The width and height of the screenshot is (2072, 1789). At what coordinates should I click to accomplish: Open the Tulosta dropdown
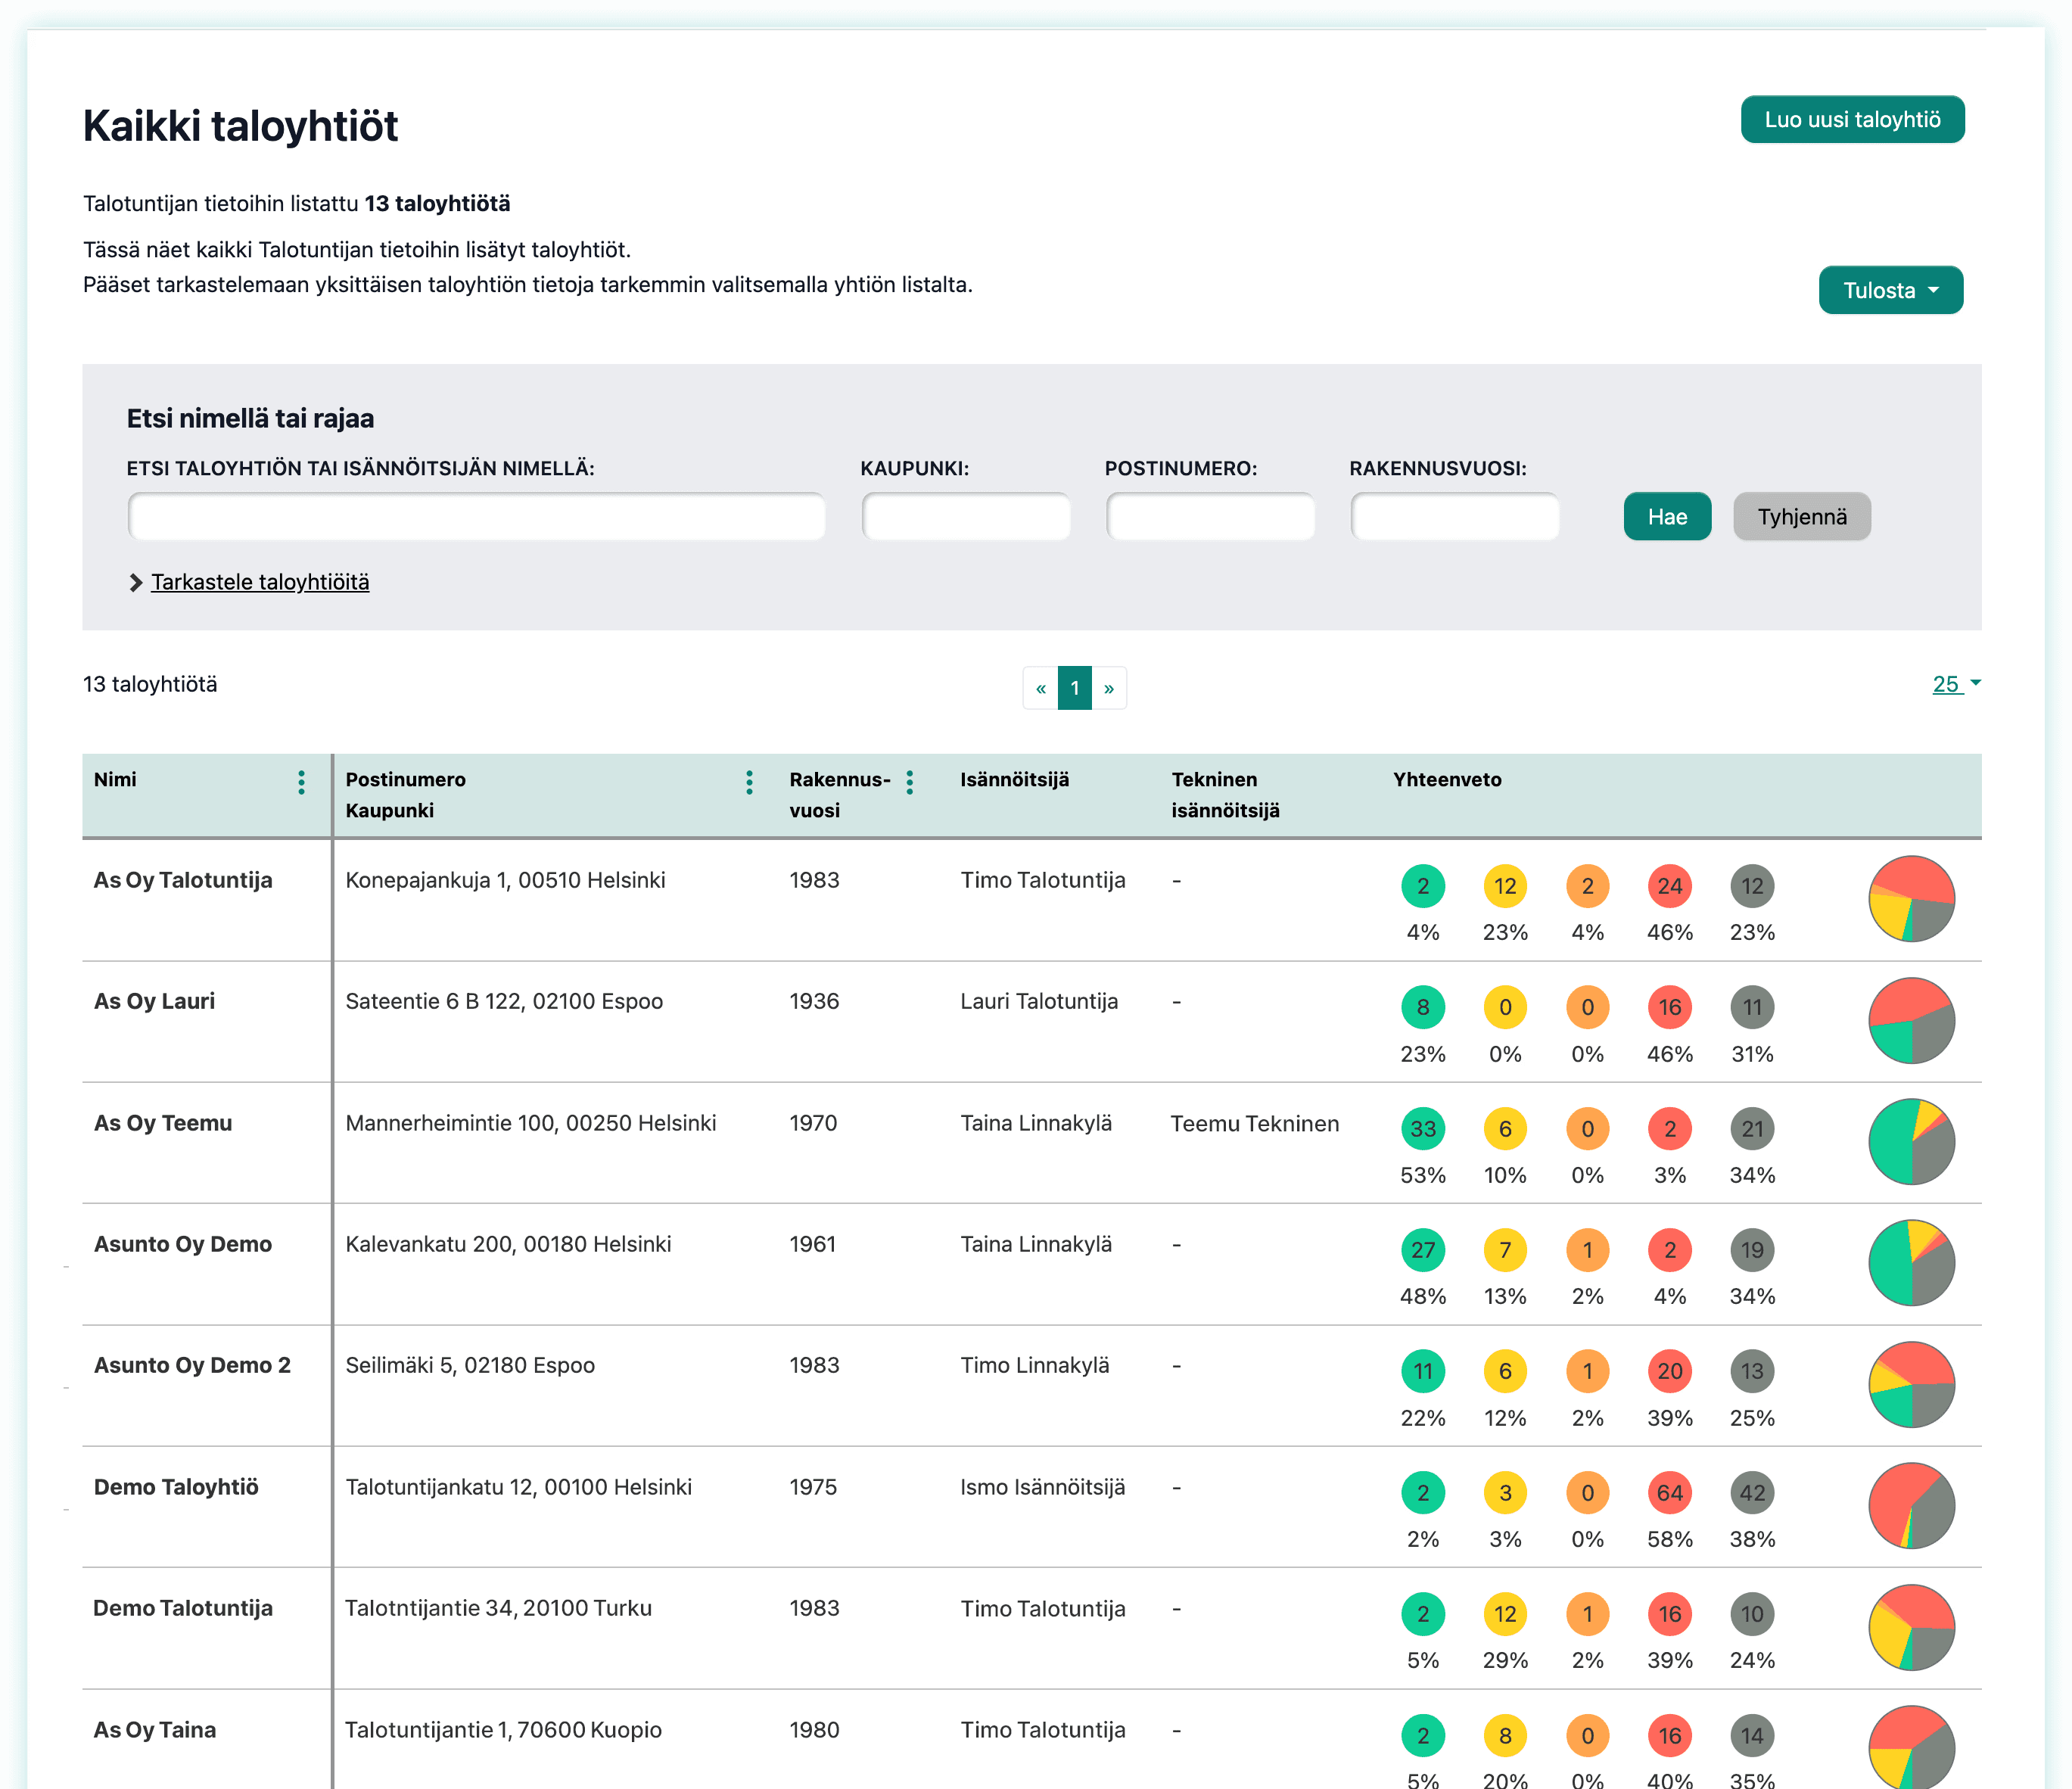[x=1890, y=290]
